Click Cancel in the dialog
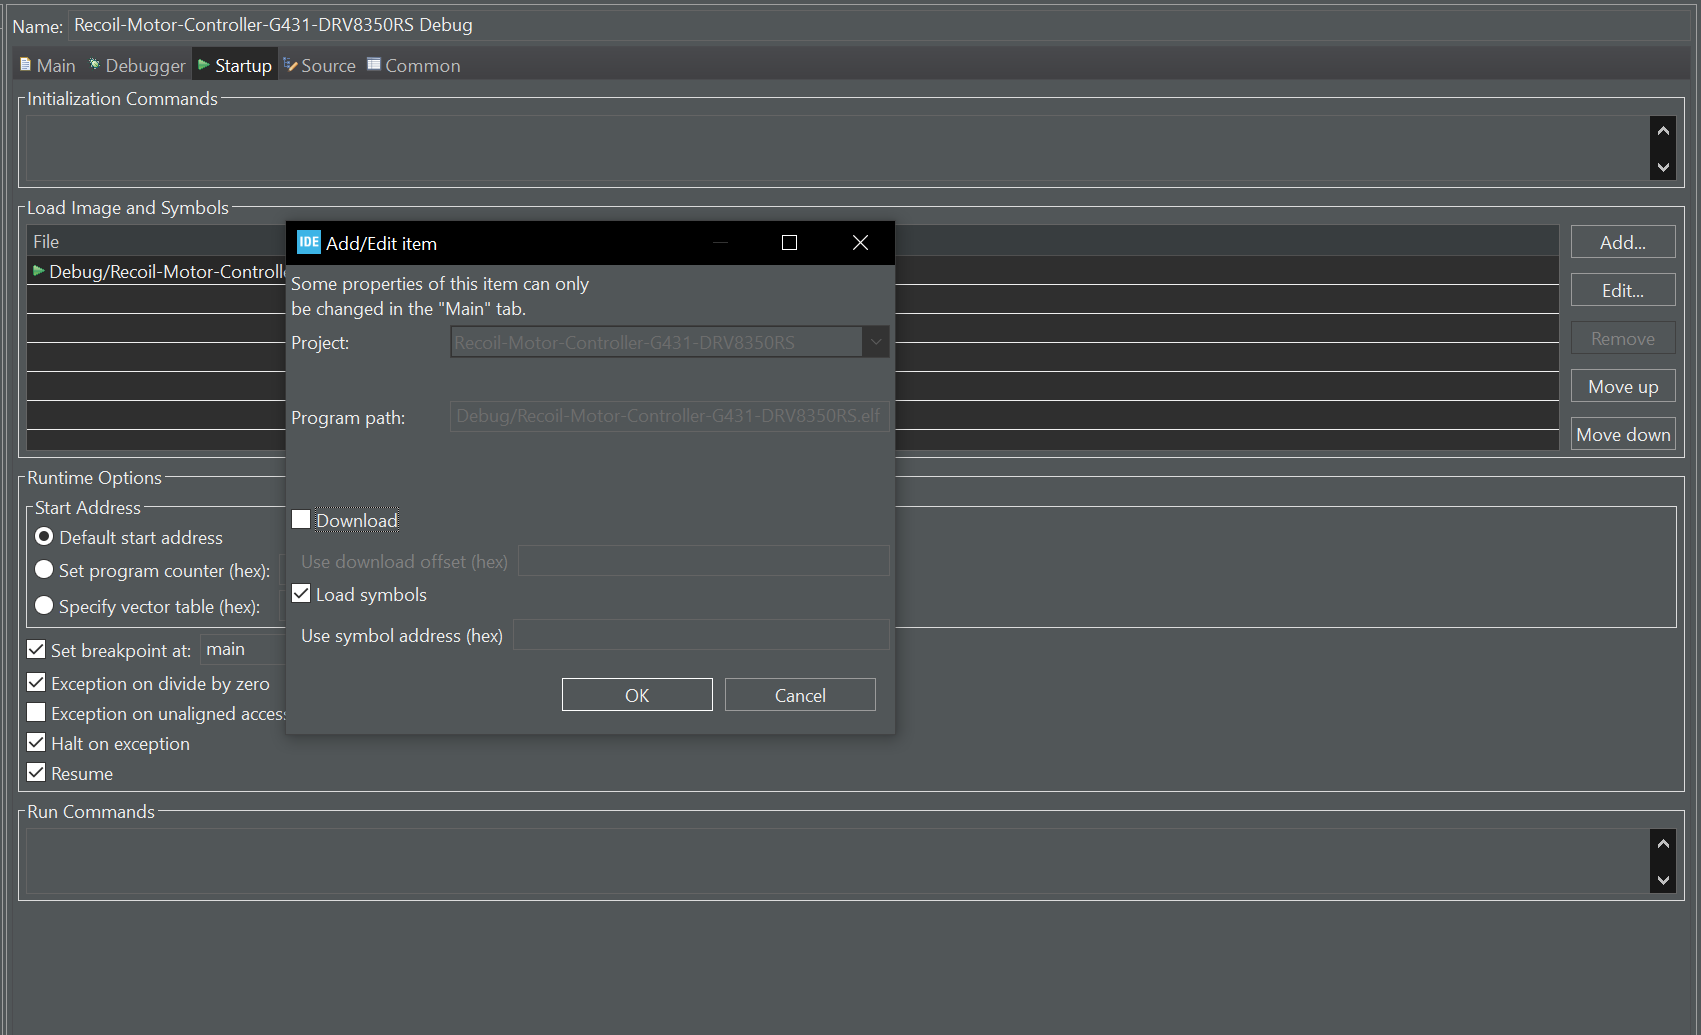 pyautogui.click(x=799, y=695)
